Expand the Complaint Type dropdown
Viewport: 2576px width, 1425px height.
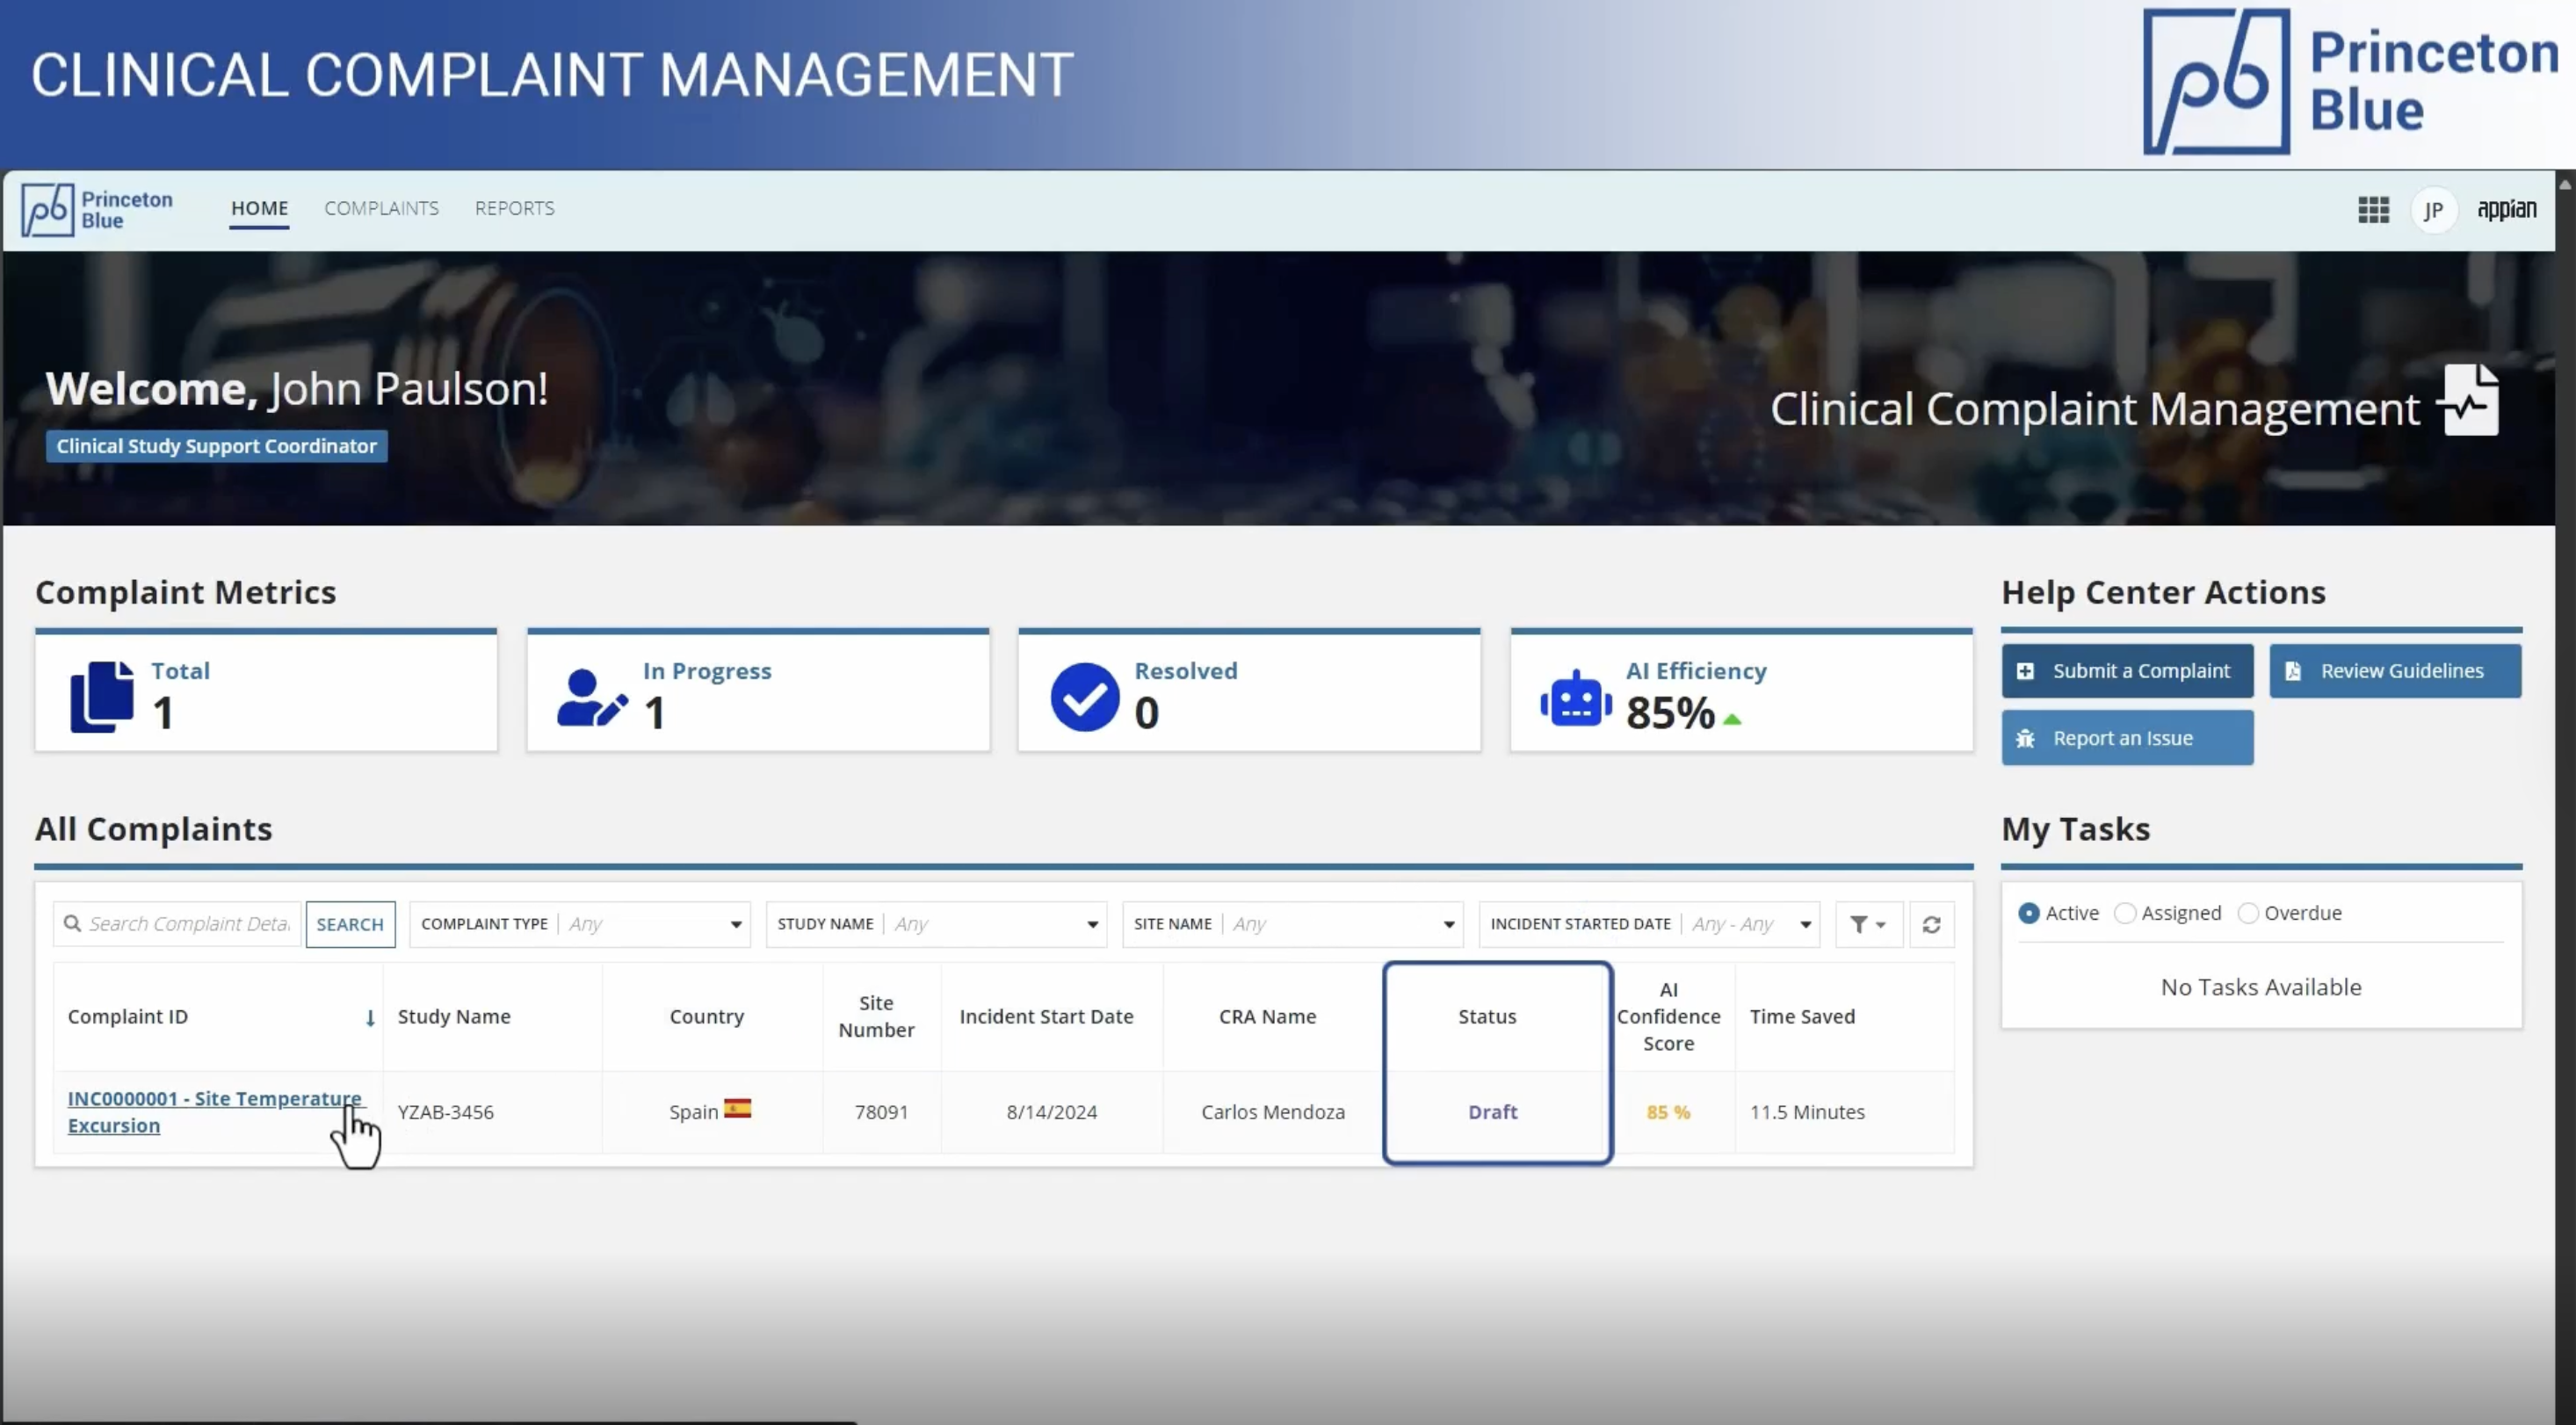735,924
